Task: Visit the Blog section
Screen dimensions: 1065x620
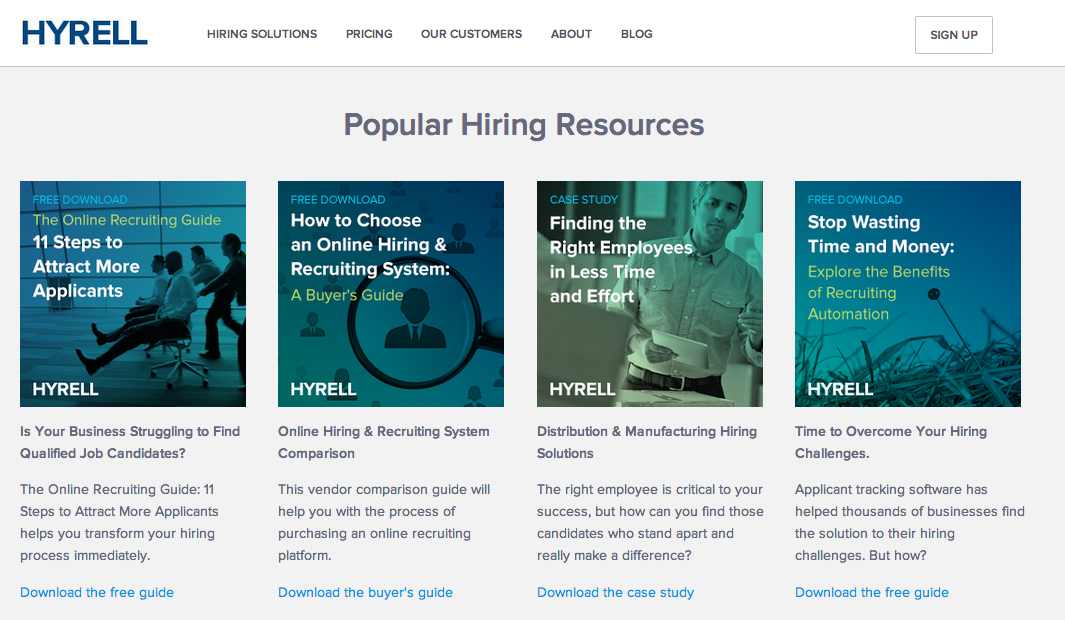Action: (x=636, y=34)
